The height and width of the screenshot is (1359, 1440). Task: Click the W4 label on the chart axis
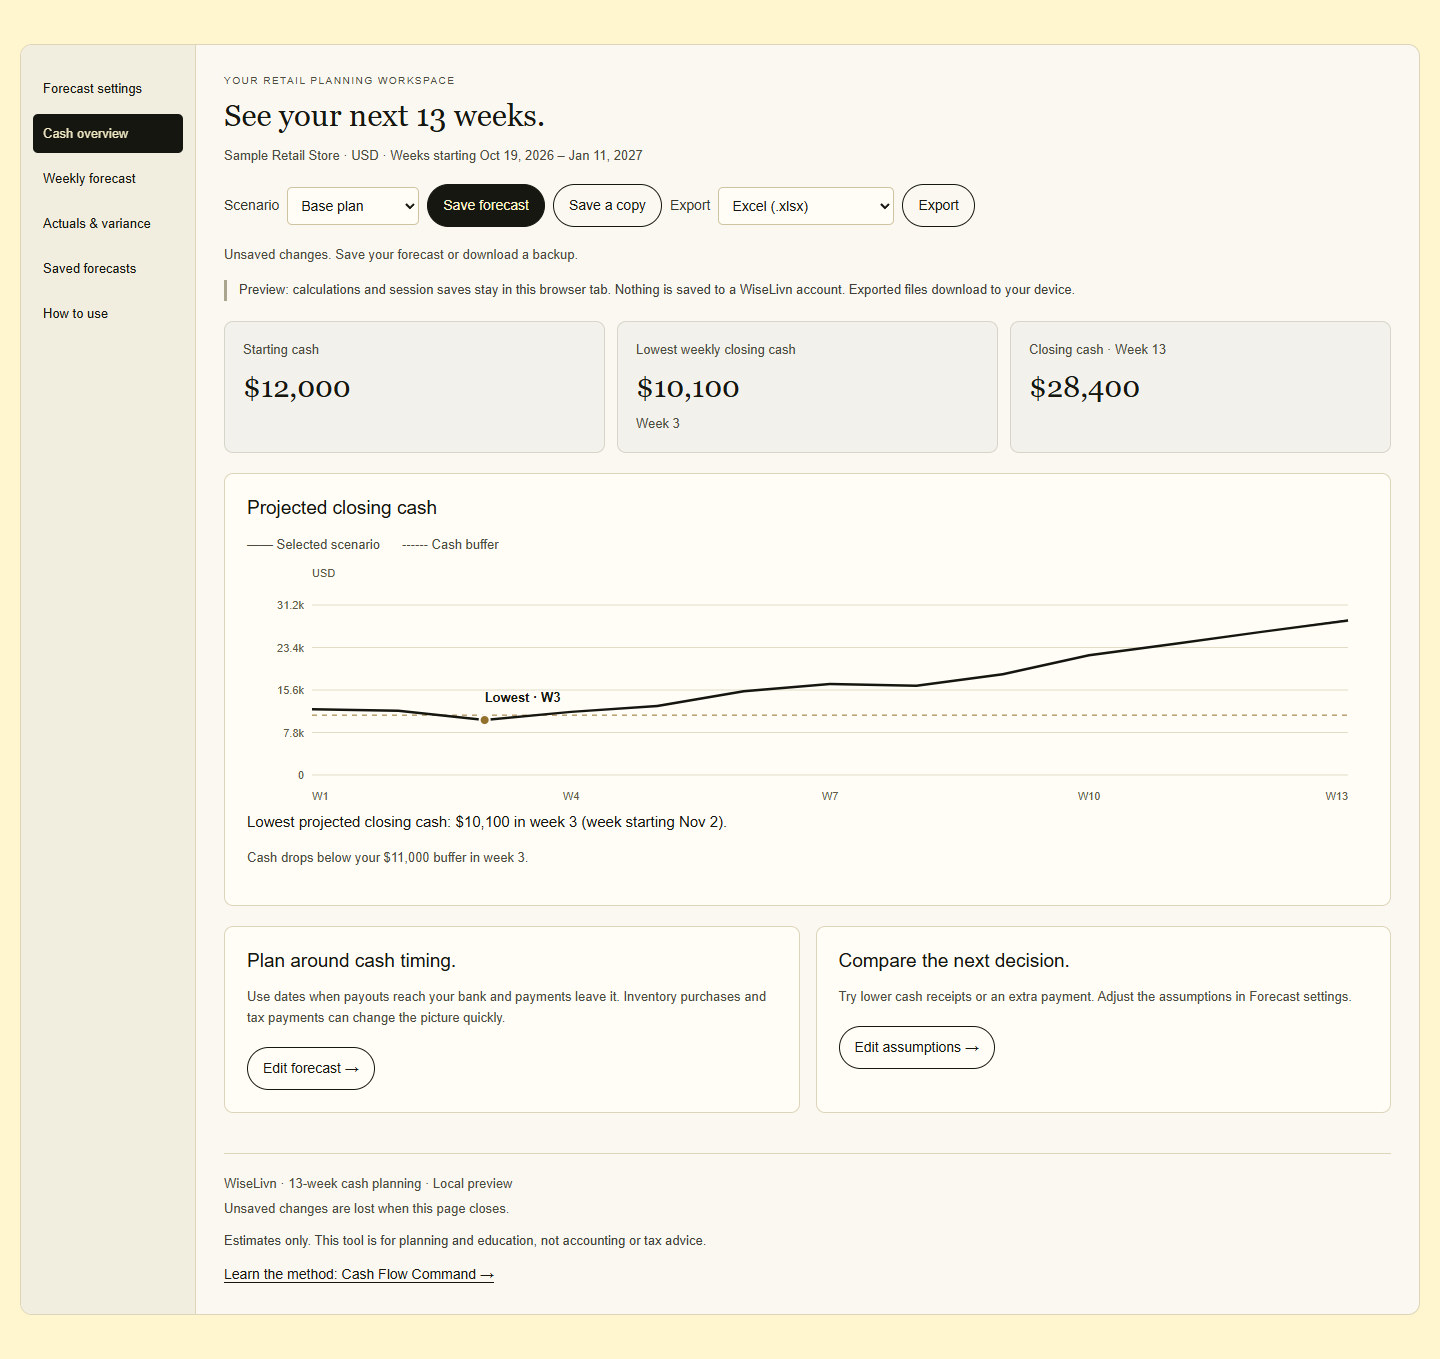pos(571,797)
